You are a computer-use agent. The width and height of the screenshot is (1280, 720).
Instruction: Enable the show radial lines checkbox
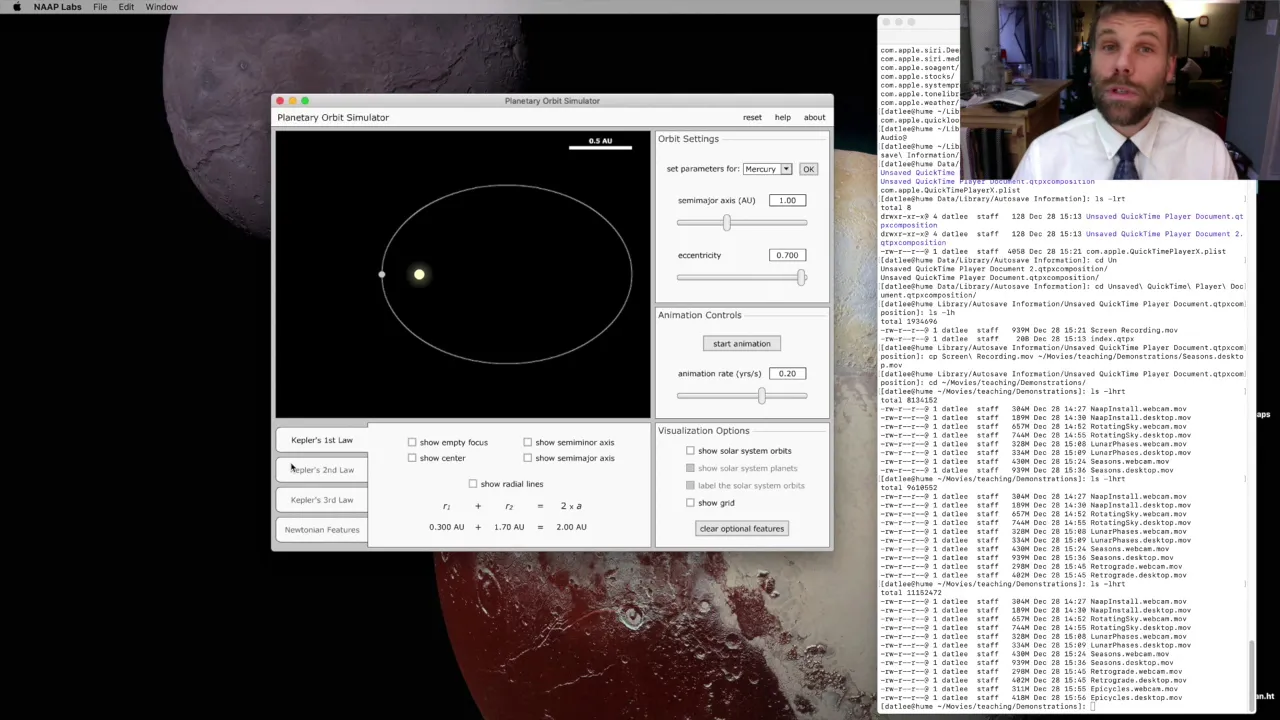[473, 484]
